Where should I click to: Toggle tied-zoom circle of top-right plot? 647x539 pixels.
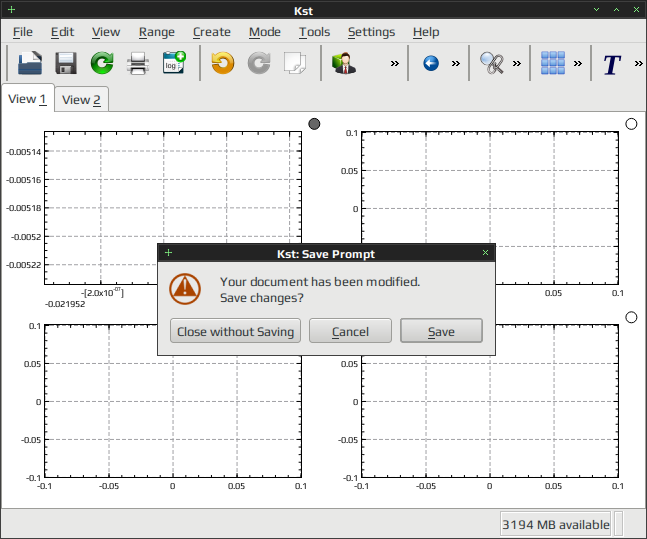[631, 124]
